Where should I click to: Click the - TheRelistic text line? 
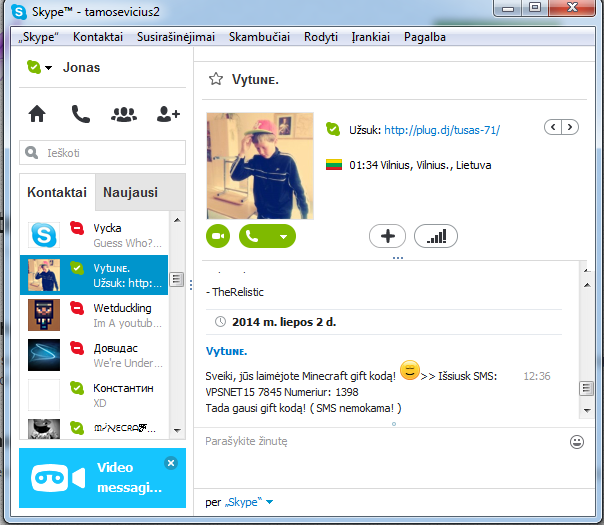235,292
